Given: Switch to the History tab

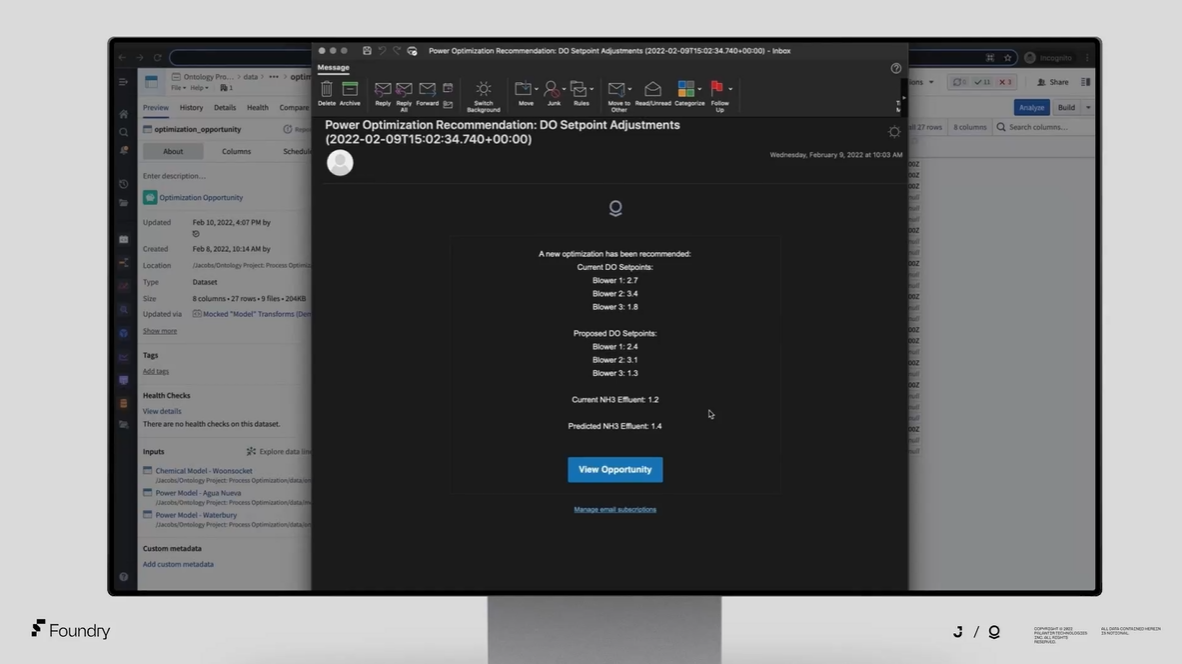Looking at the screenshot, I should pos(191,107).
